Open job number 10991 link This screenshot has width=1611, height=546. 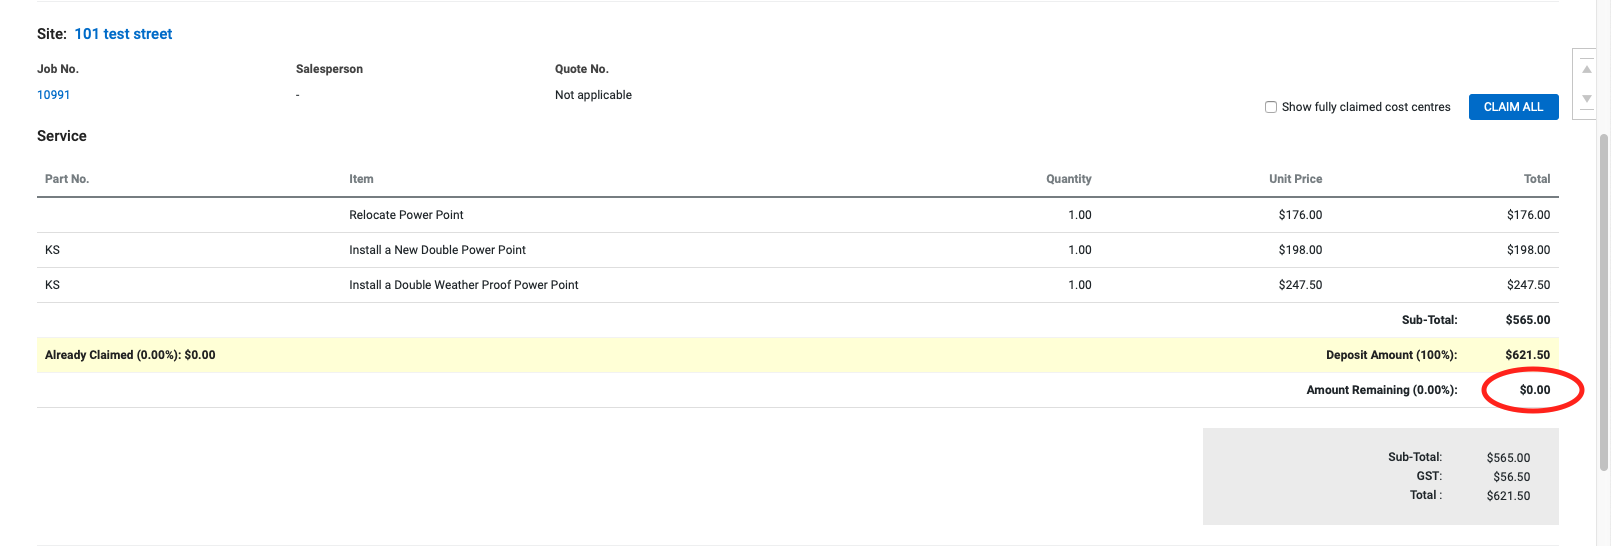pyautogui.click(x=53, y=95)
